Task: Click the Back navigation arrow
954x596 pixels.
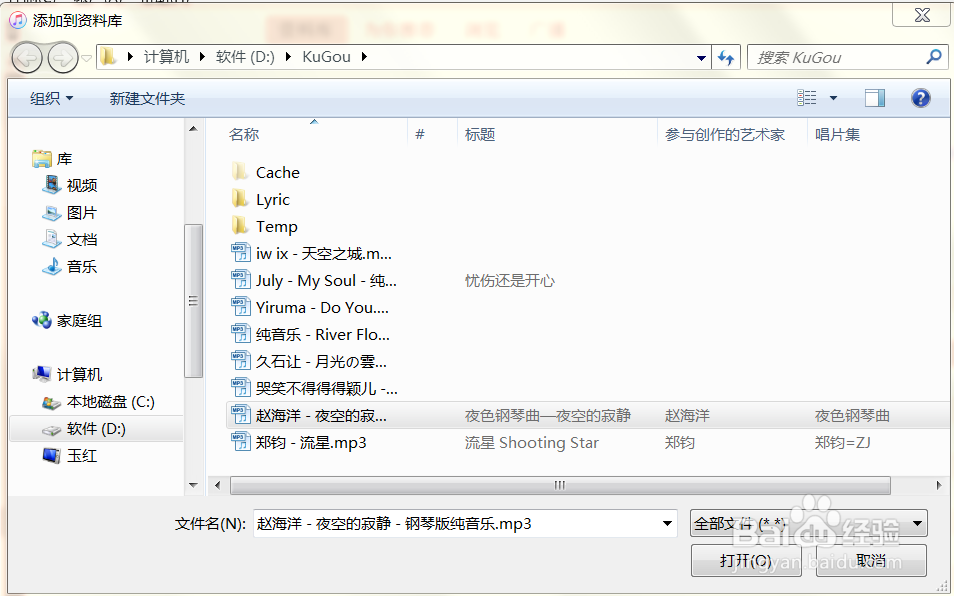Action: point(27,58)
